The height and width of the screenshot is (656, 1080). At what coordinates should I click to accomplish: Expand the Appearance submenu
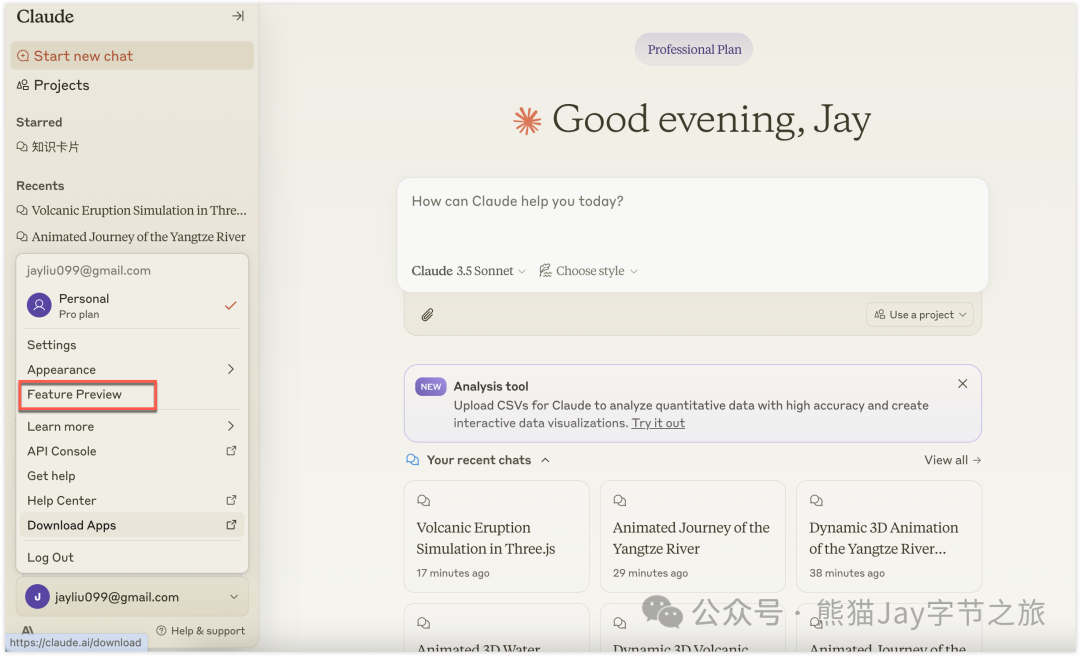point(131,369)
